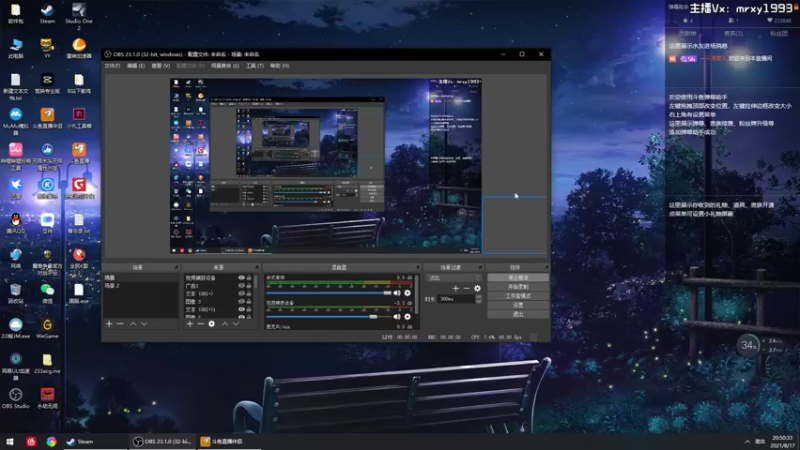The image size is (800, 450).
Task: Remove the selected scene with the minus icon in the 场景 panel
Action: click(x=120, y=324)
